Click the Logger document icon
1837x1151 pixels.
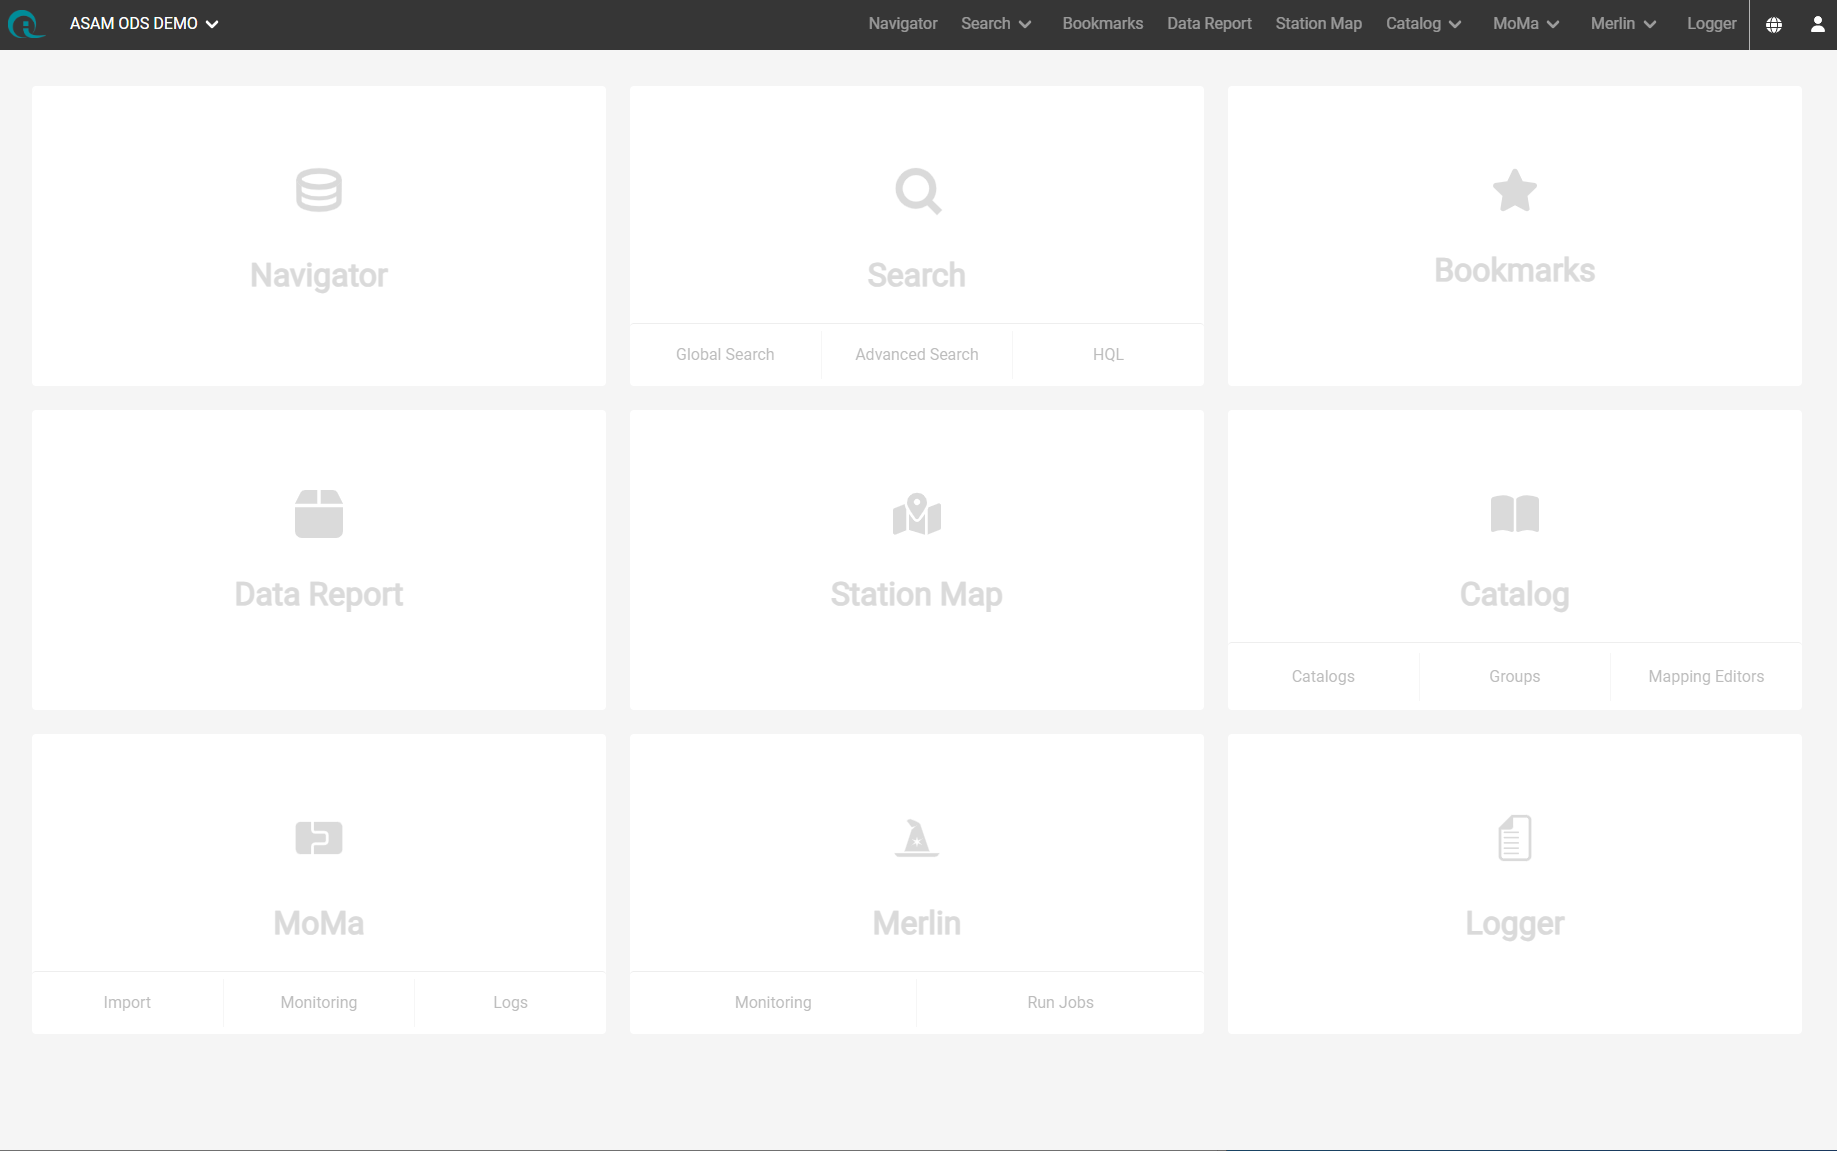1514,838
